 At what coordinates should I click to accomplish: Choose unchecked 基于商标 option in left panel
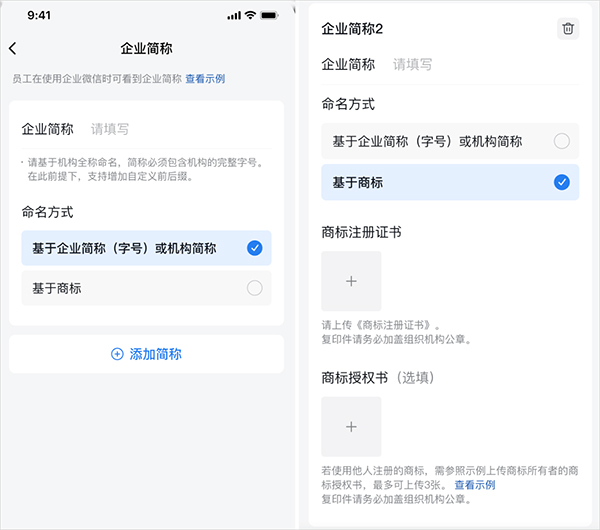click(146, 288)
